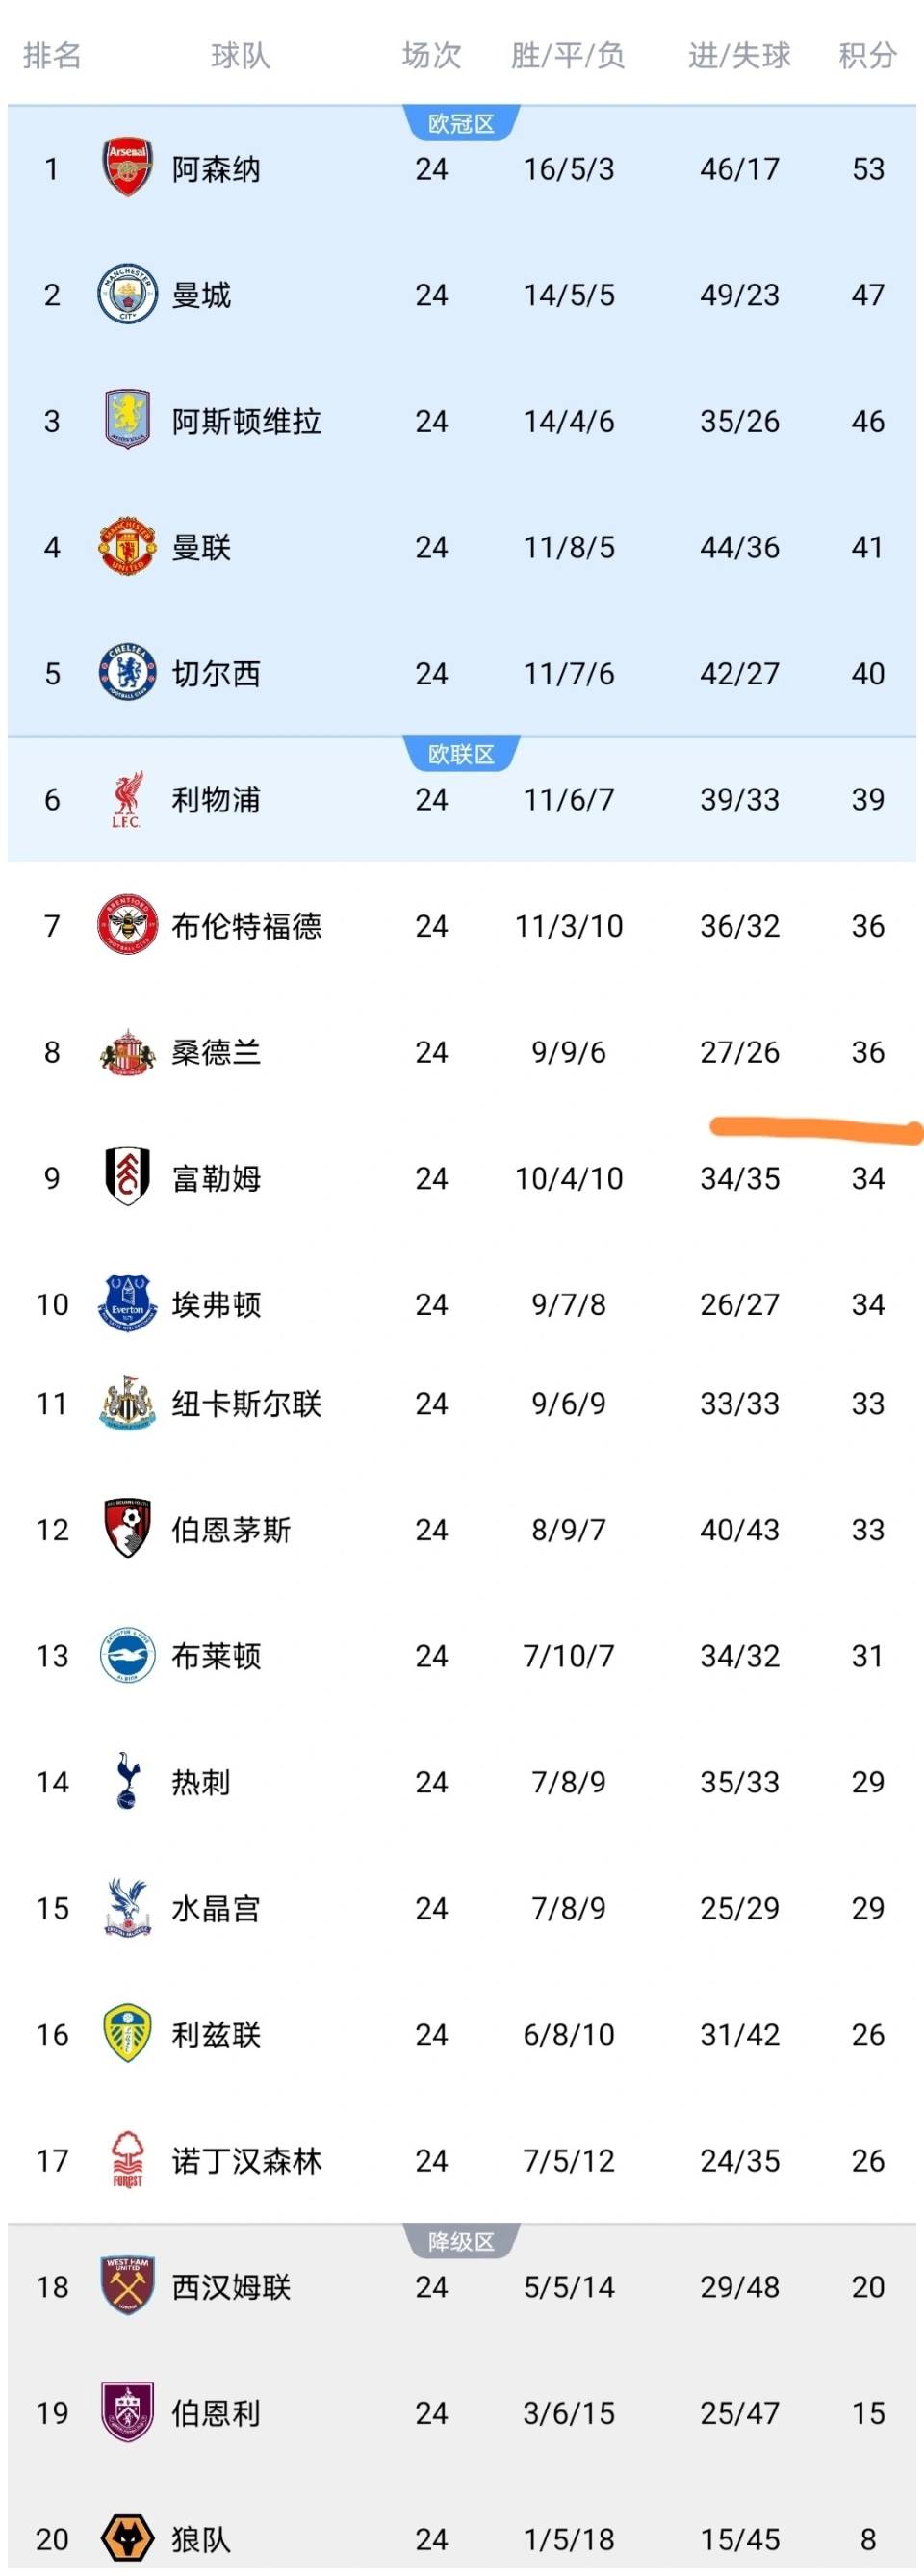Tap the Wolves wolf-head crest
The height and width of the screenshot is (2576, 924).
(127, 2538)
